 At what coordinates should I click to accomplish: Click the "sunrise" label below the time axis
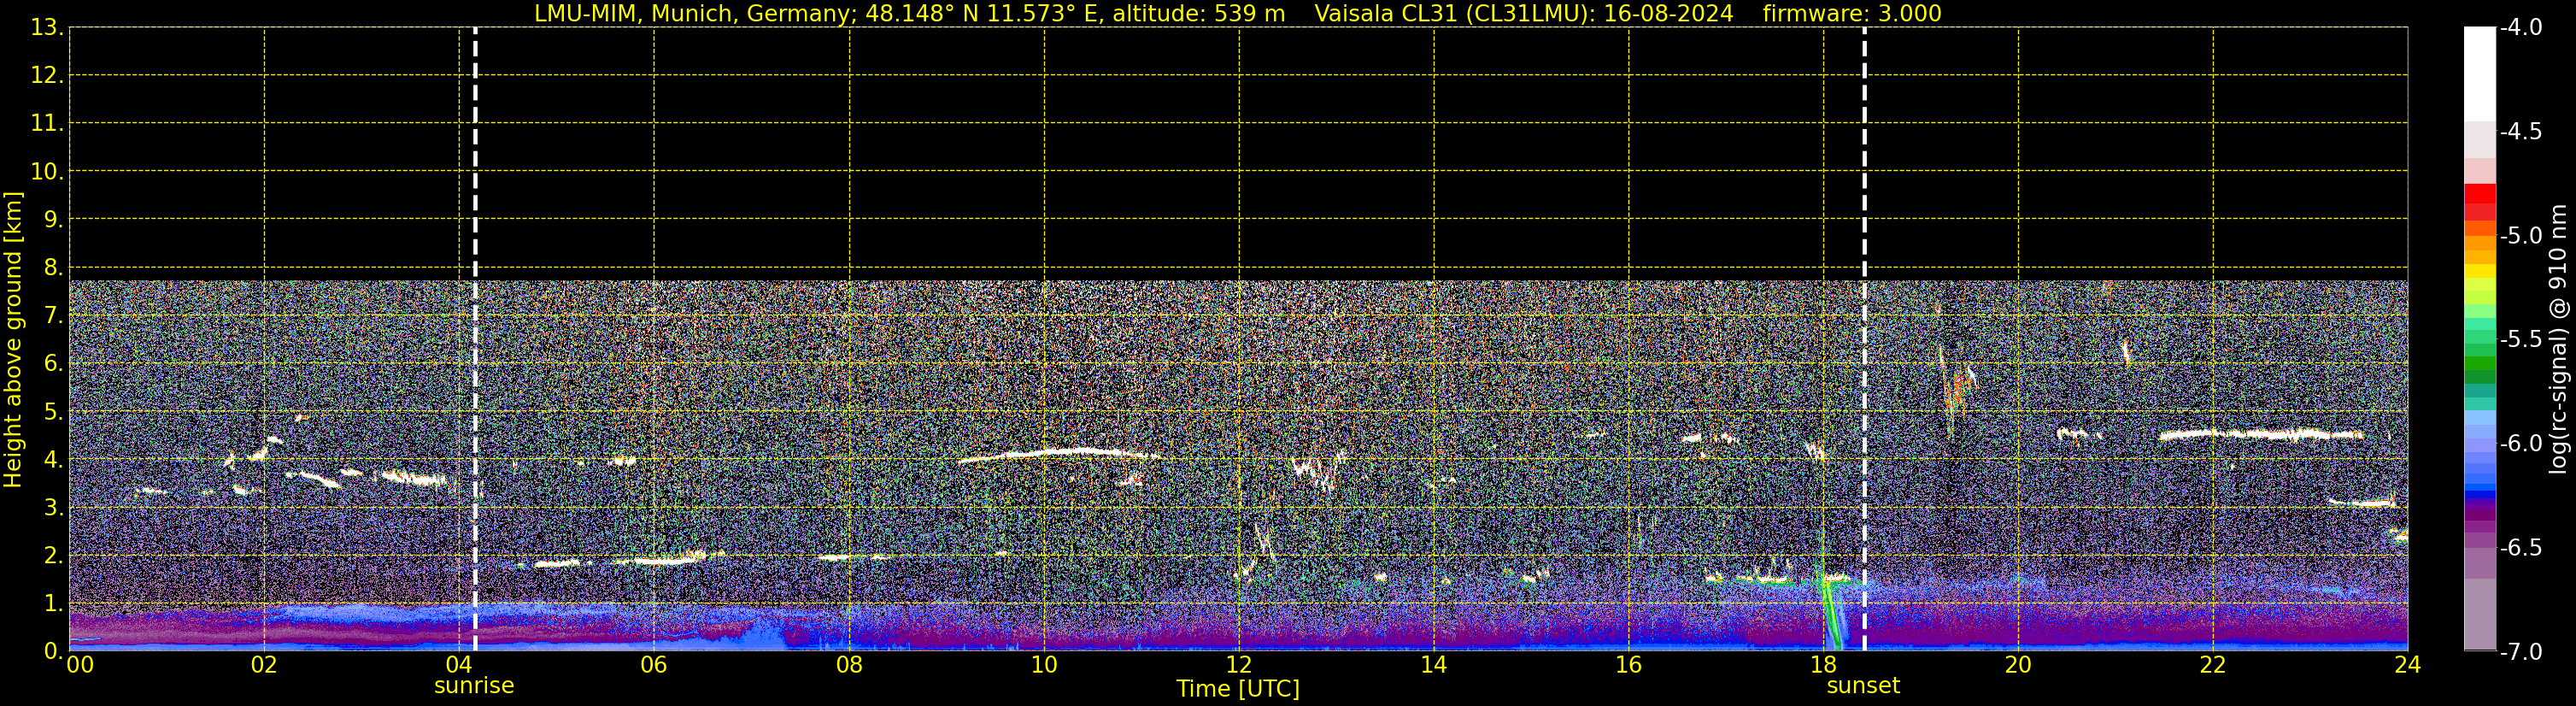tap(474, 686)
